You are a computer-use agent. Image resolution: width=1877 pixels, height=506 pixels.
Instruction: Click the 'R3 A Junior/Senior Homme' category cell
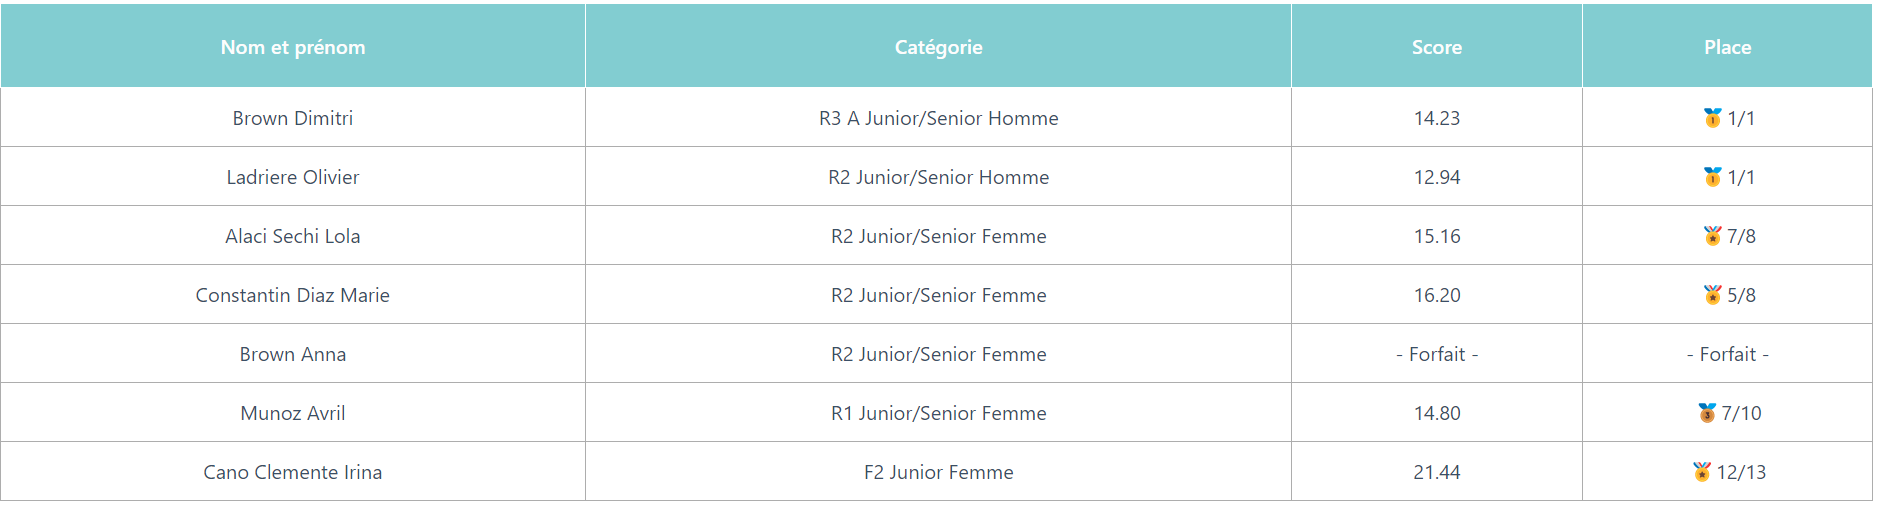point(938,118)
